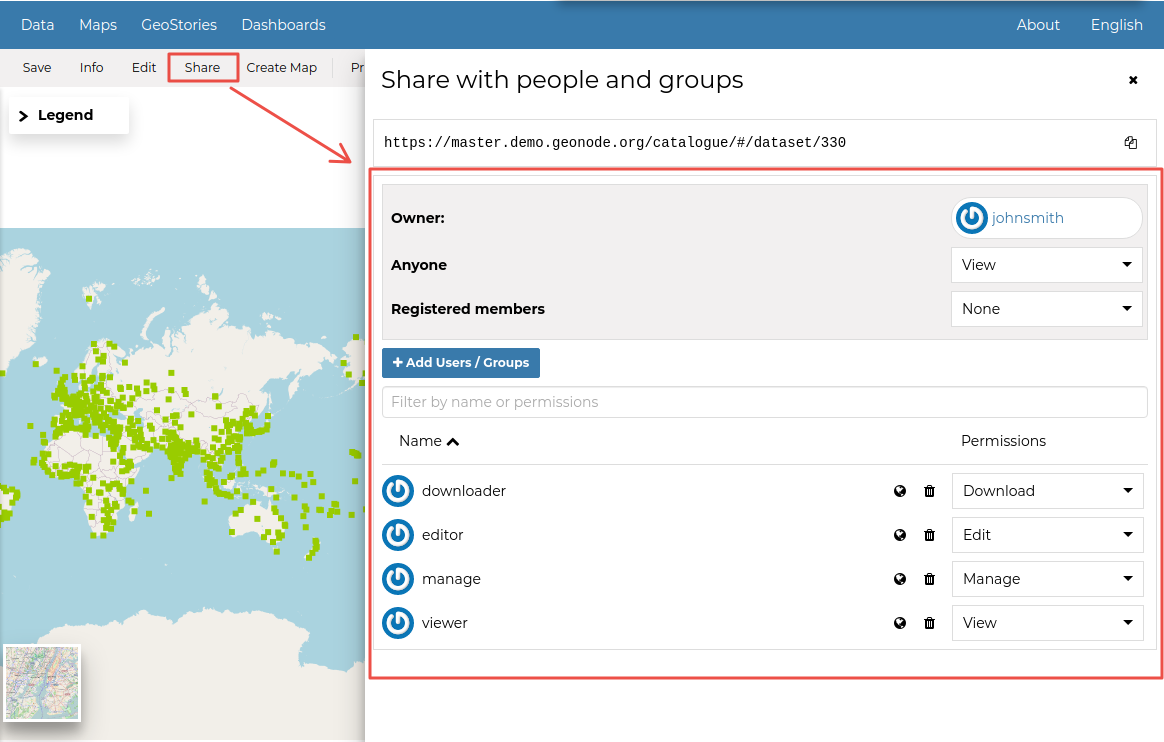Click globe icon beside viewer user

pyautogui.click(x=900, y=623)
